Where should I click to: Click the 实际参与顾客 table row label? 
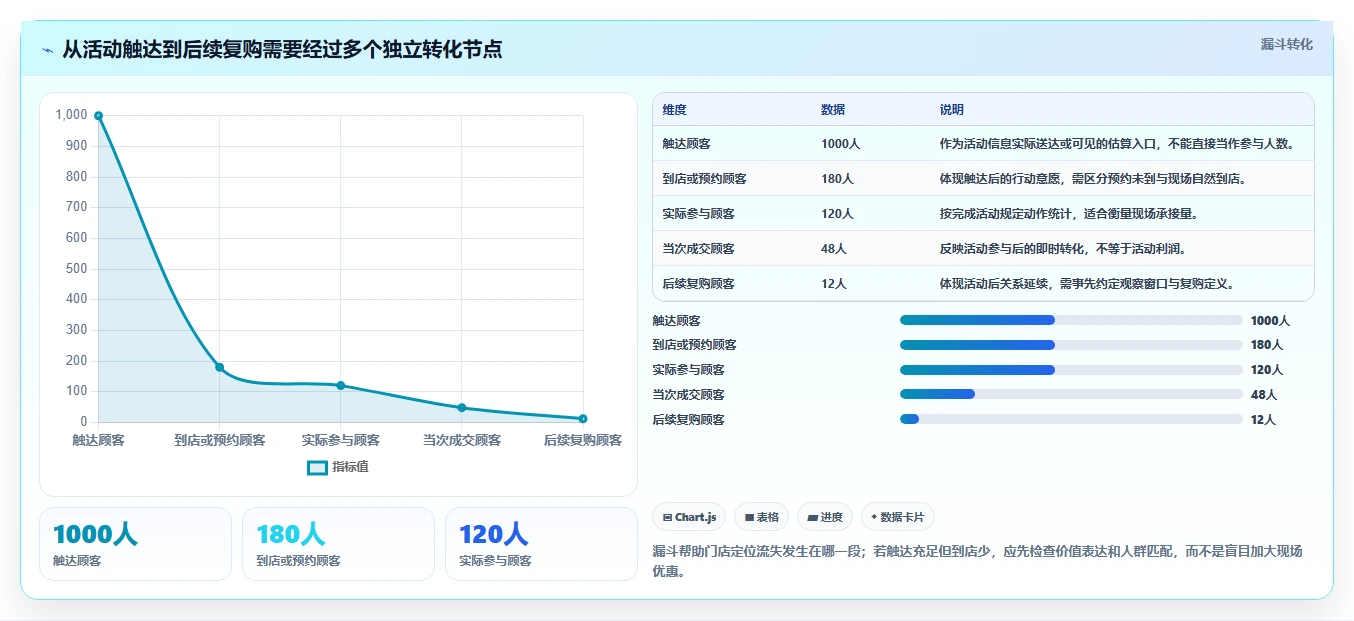point(699,213)
